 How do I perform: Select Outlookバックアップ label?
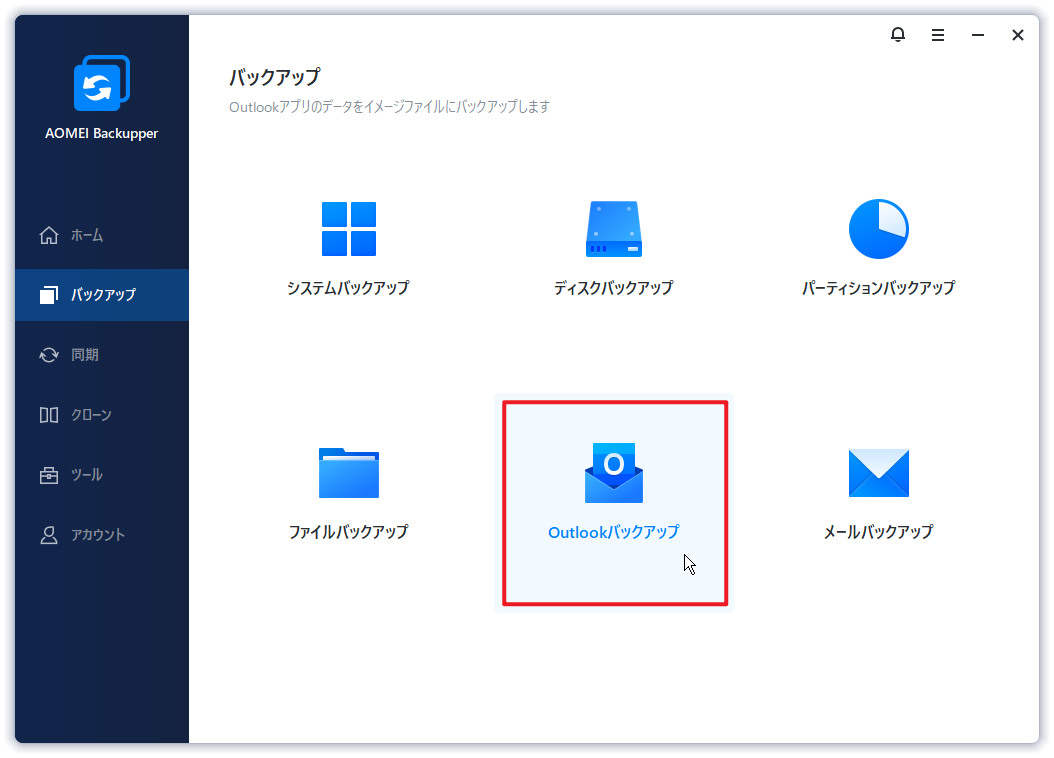(614, 532)
